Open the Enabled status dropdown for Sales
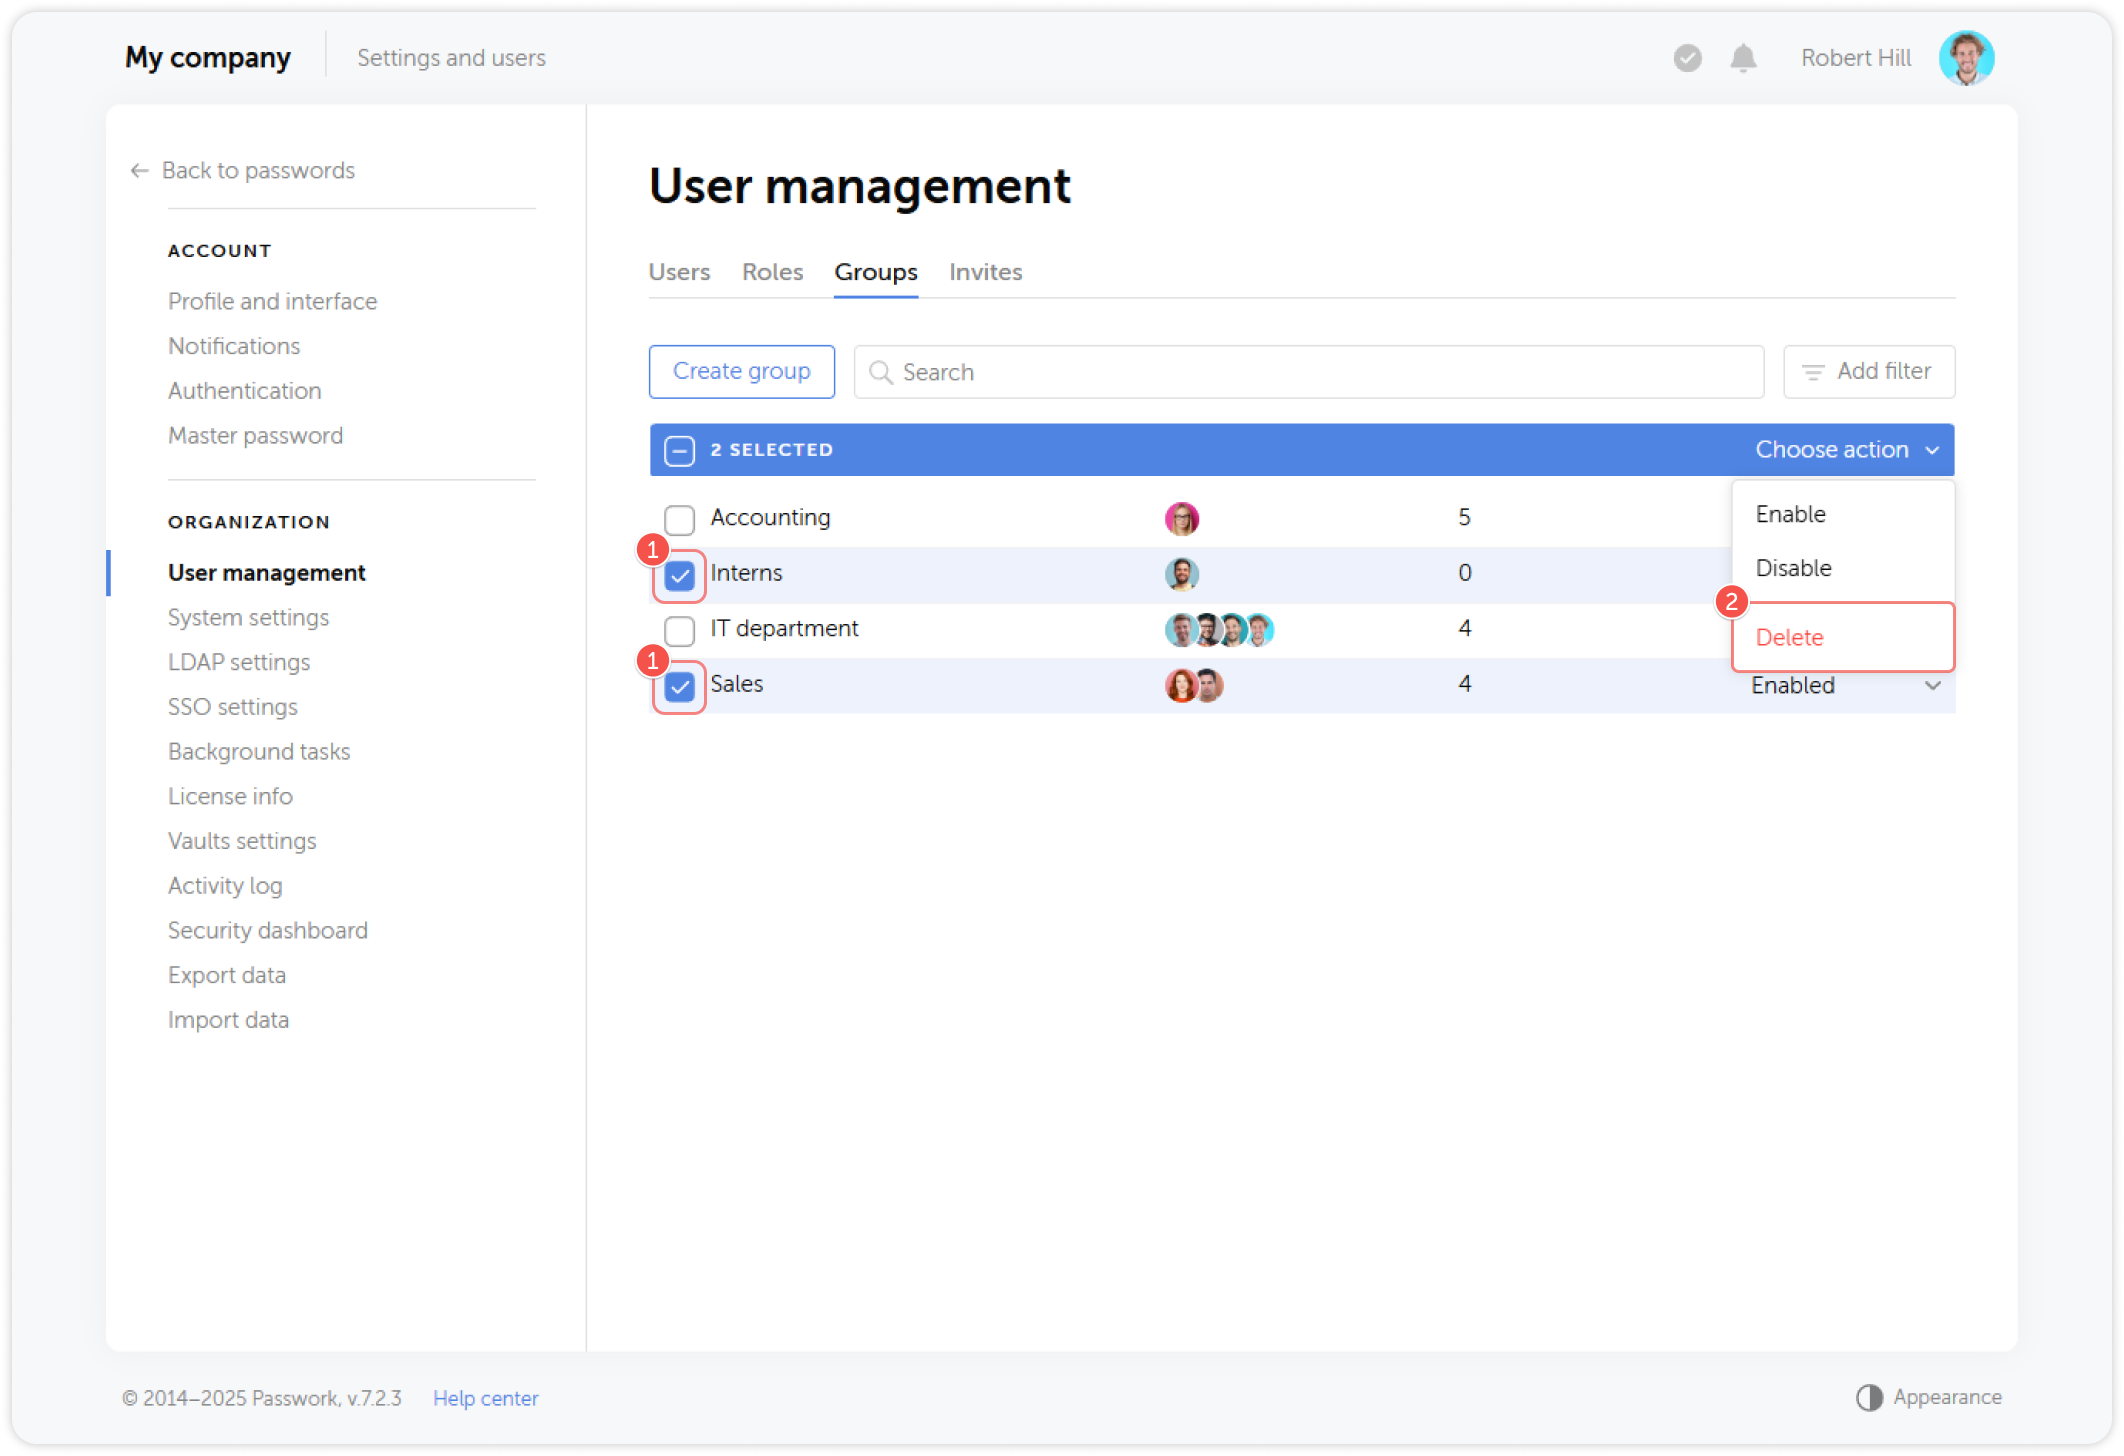The width and height of the screenshot is (2124, 1456). click(x=1843, y=685)
